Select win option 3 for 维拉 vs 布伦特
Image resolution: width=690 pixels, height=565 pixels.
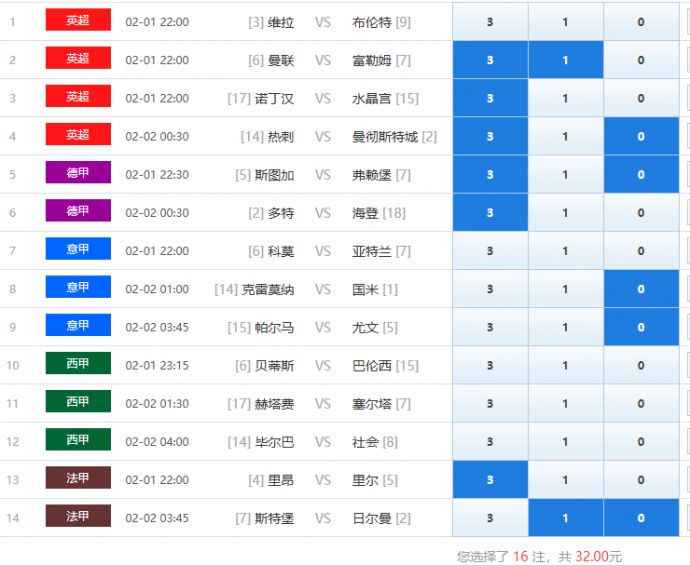point(490,22)
